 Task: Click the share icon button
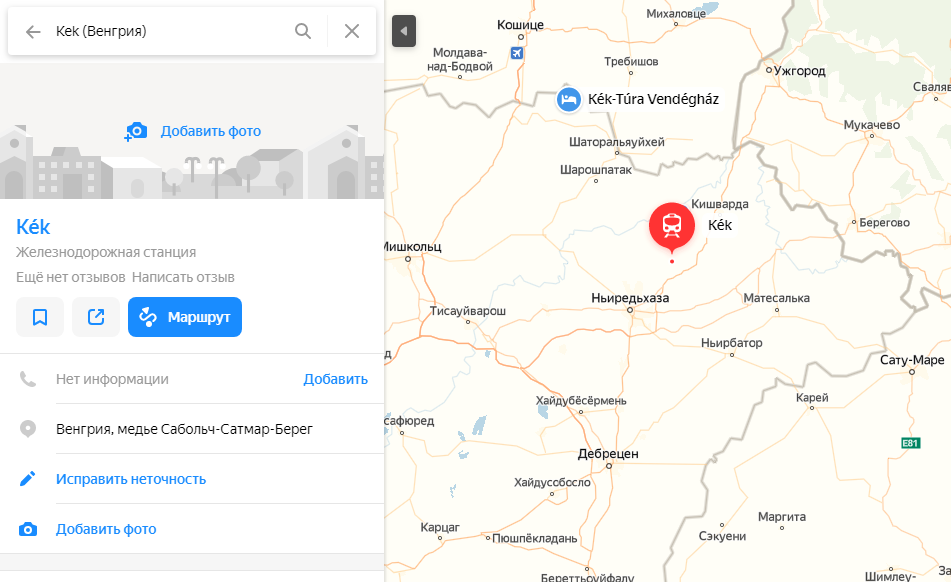tap(96, 317)
